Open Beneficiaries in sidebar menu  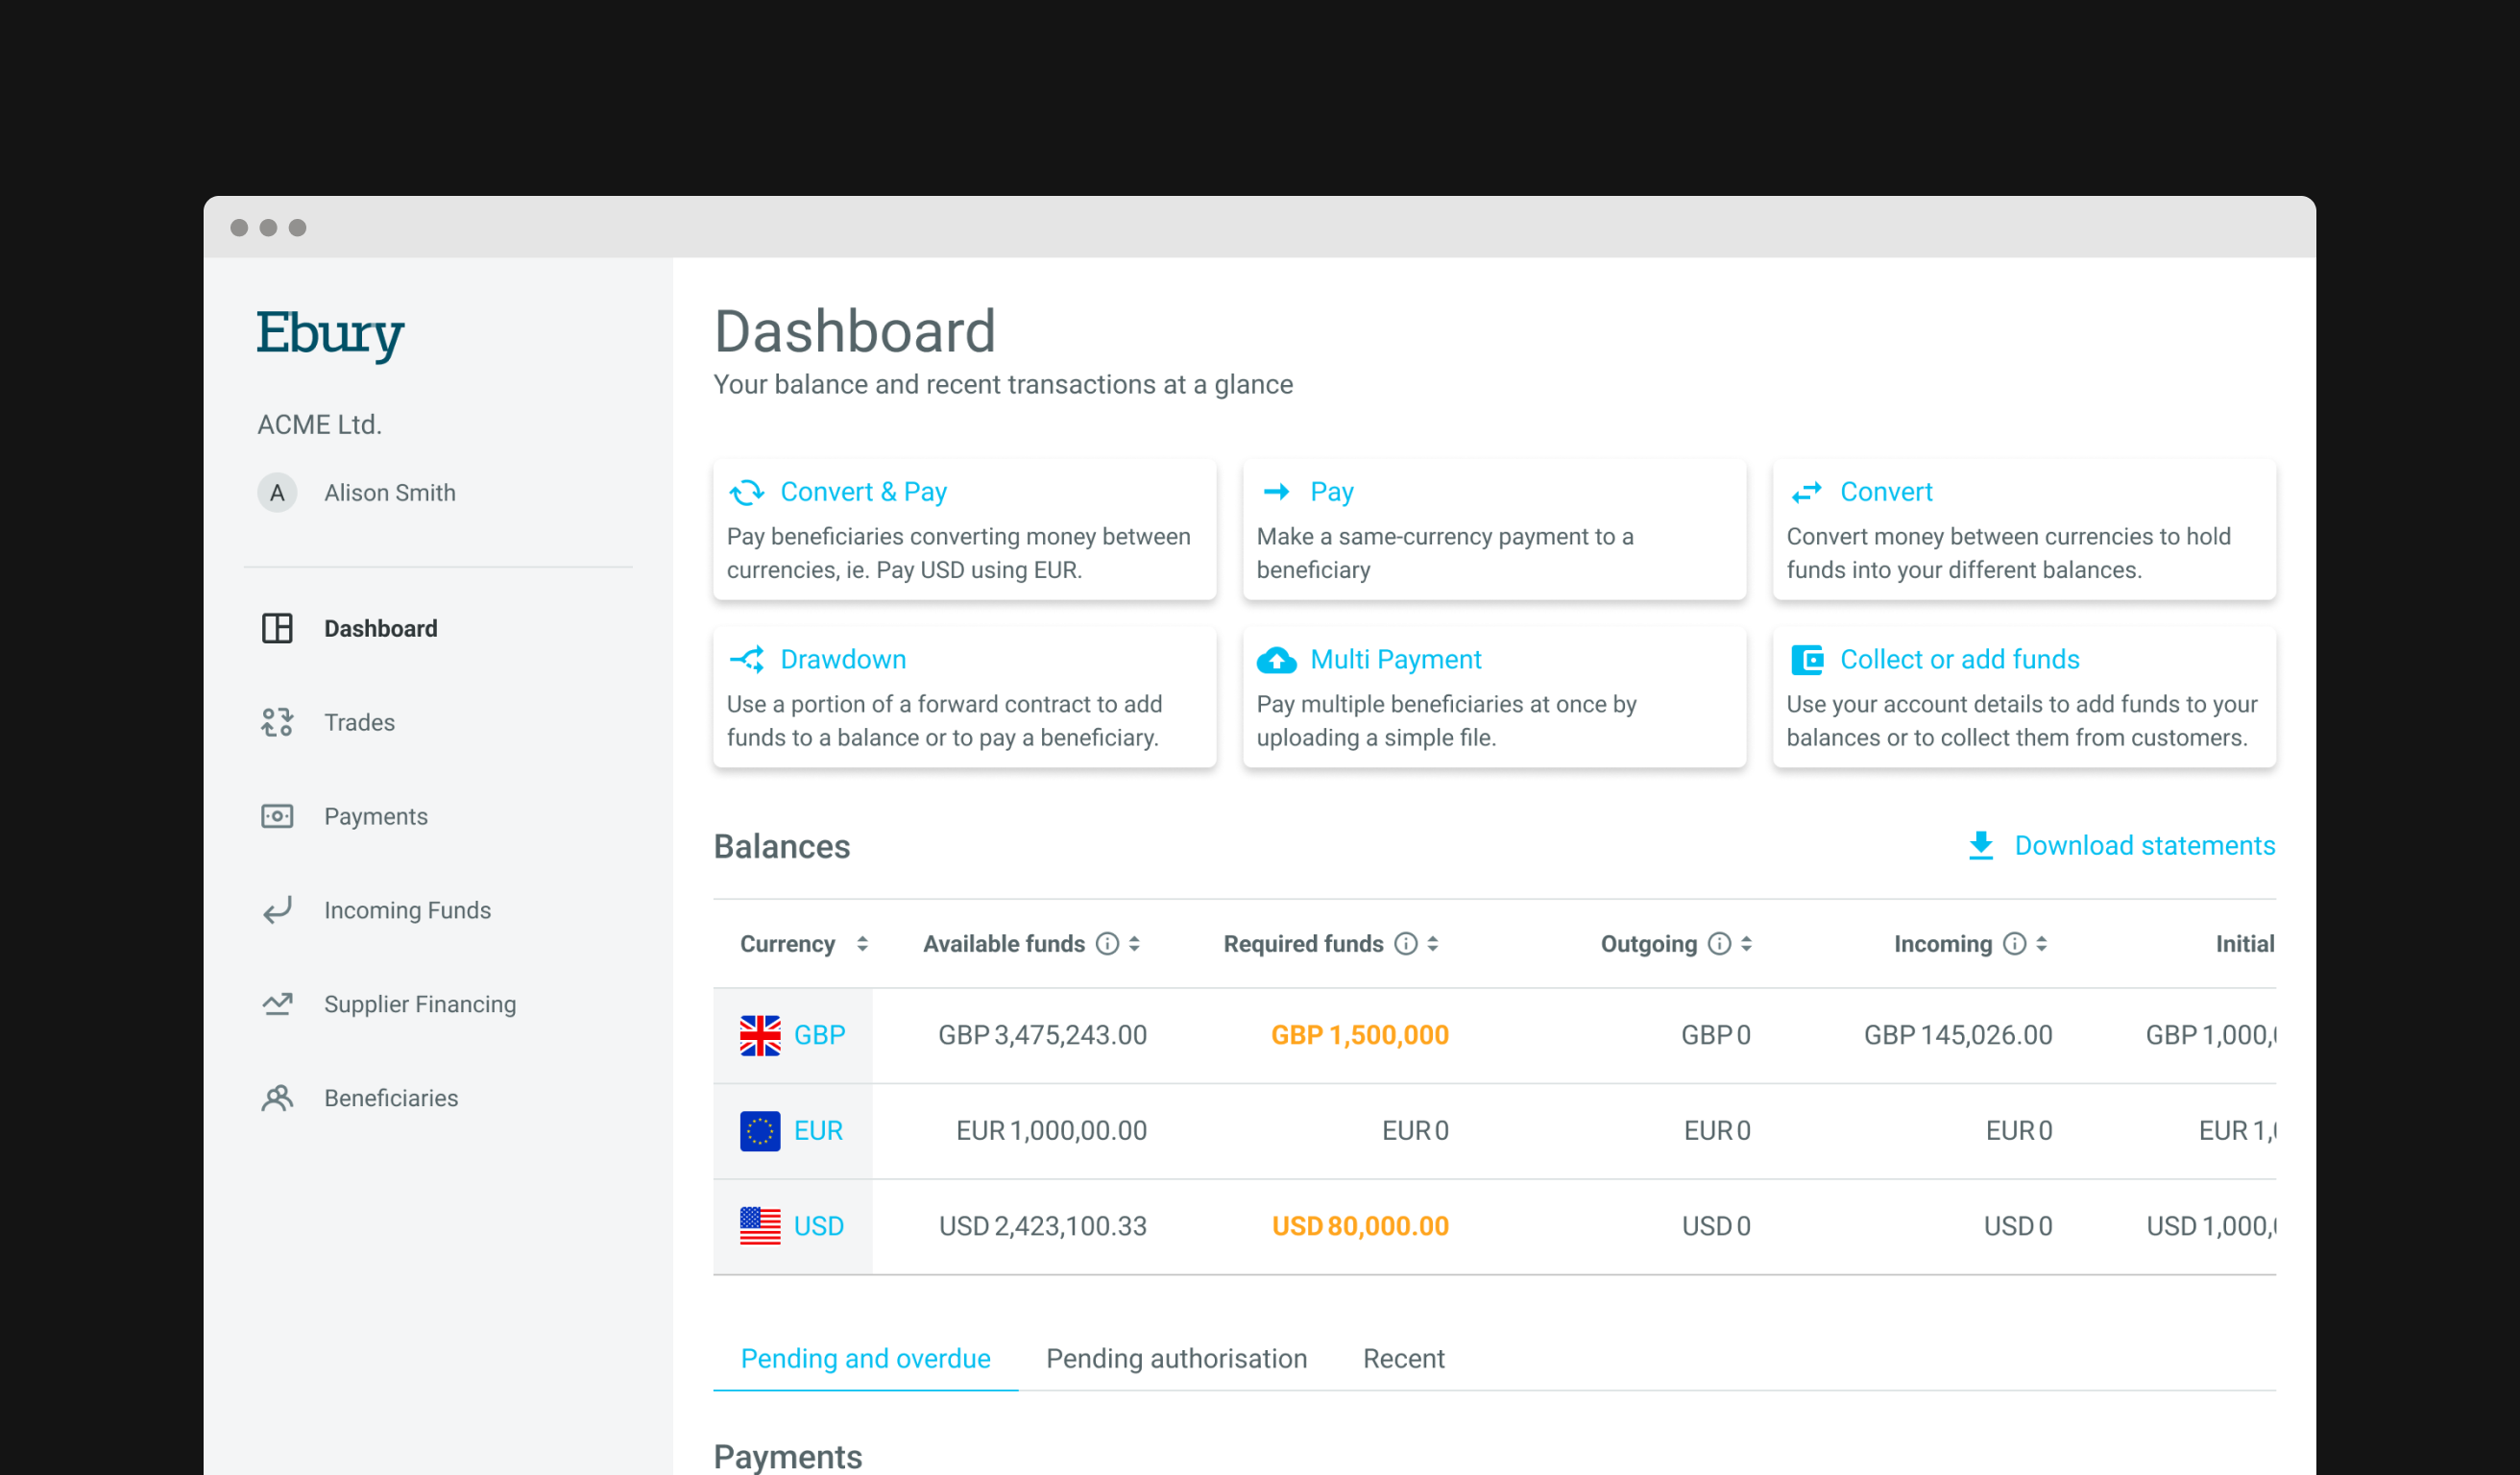(x=391, y=1098)
